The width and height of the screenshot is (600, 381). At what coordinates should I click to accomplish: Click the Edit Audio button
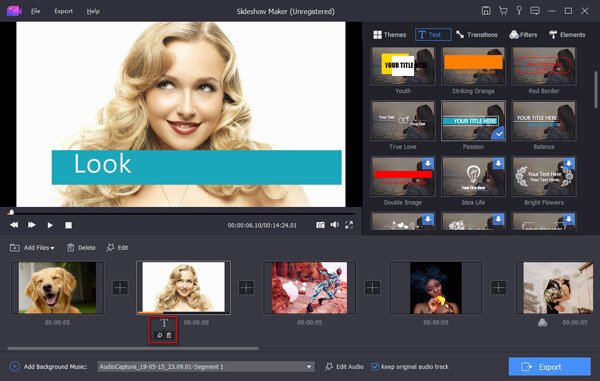click(x=344, y=366)
